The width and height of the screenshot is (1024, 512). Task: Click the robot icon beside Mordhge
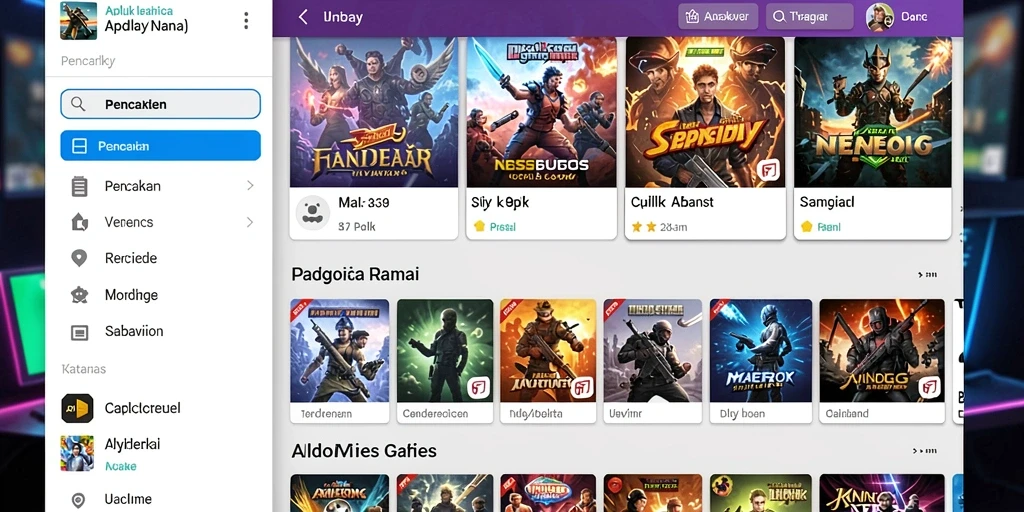point(79,295)
